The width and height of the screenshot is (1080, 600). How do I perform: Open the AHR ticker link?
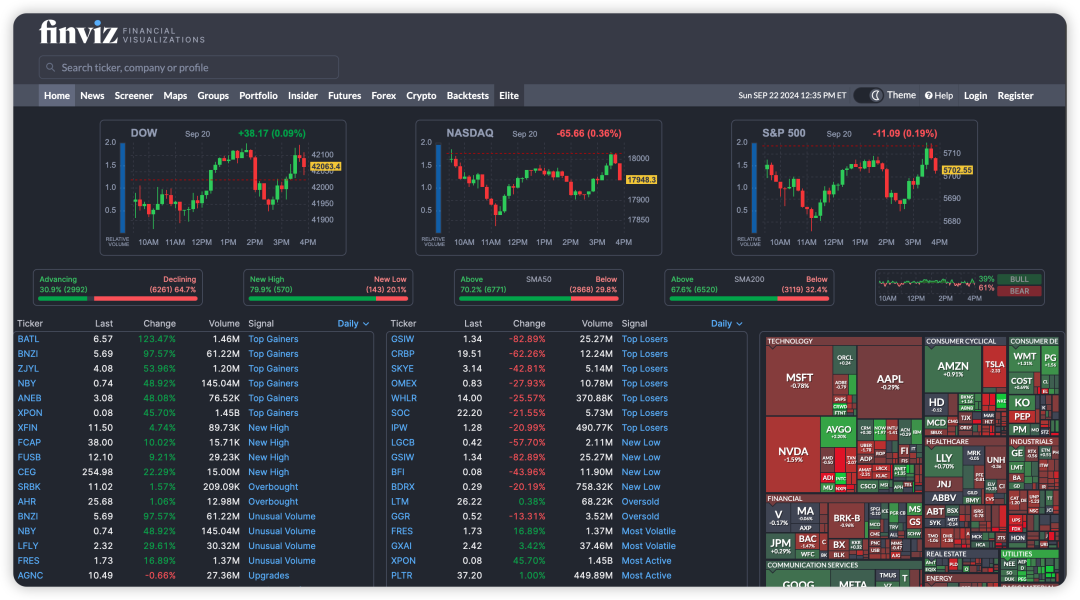(27, 501)
